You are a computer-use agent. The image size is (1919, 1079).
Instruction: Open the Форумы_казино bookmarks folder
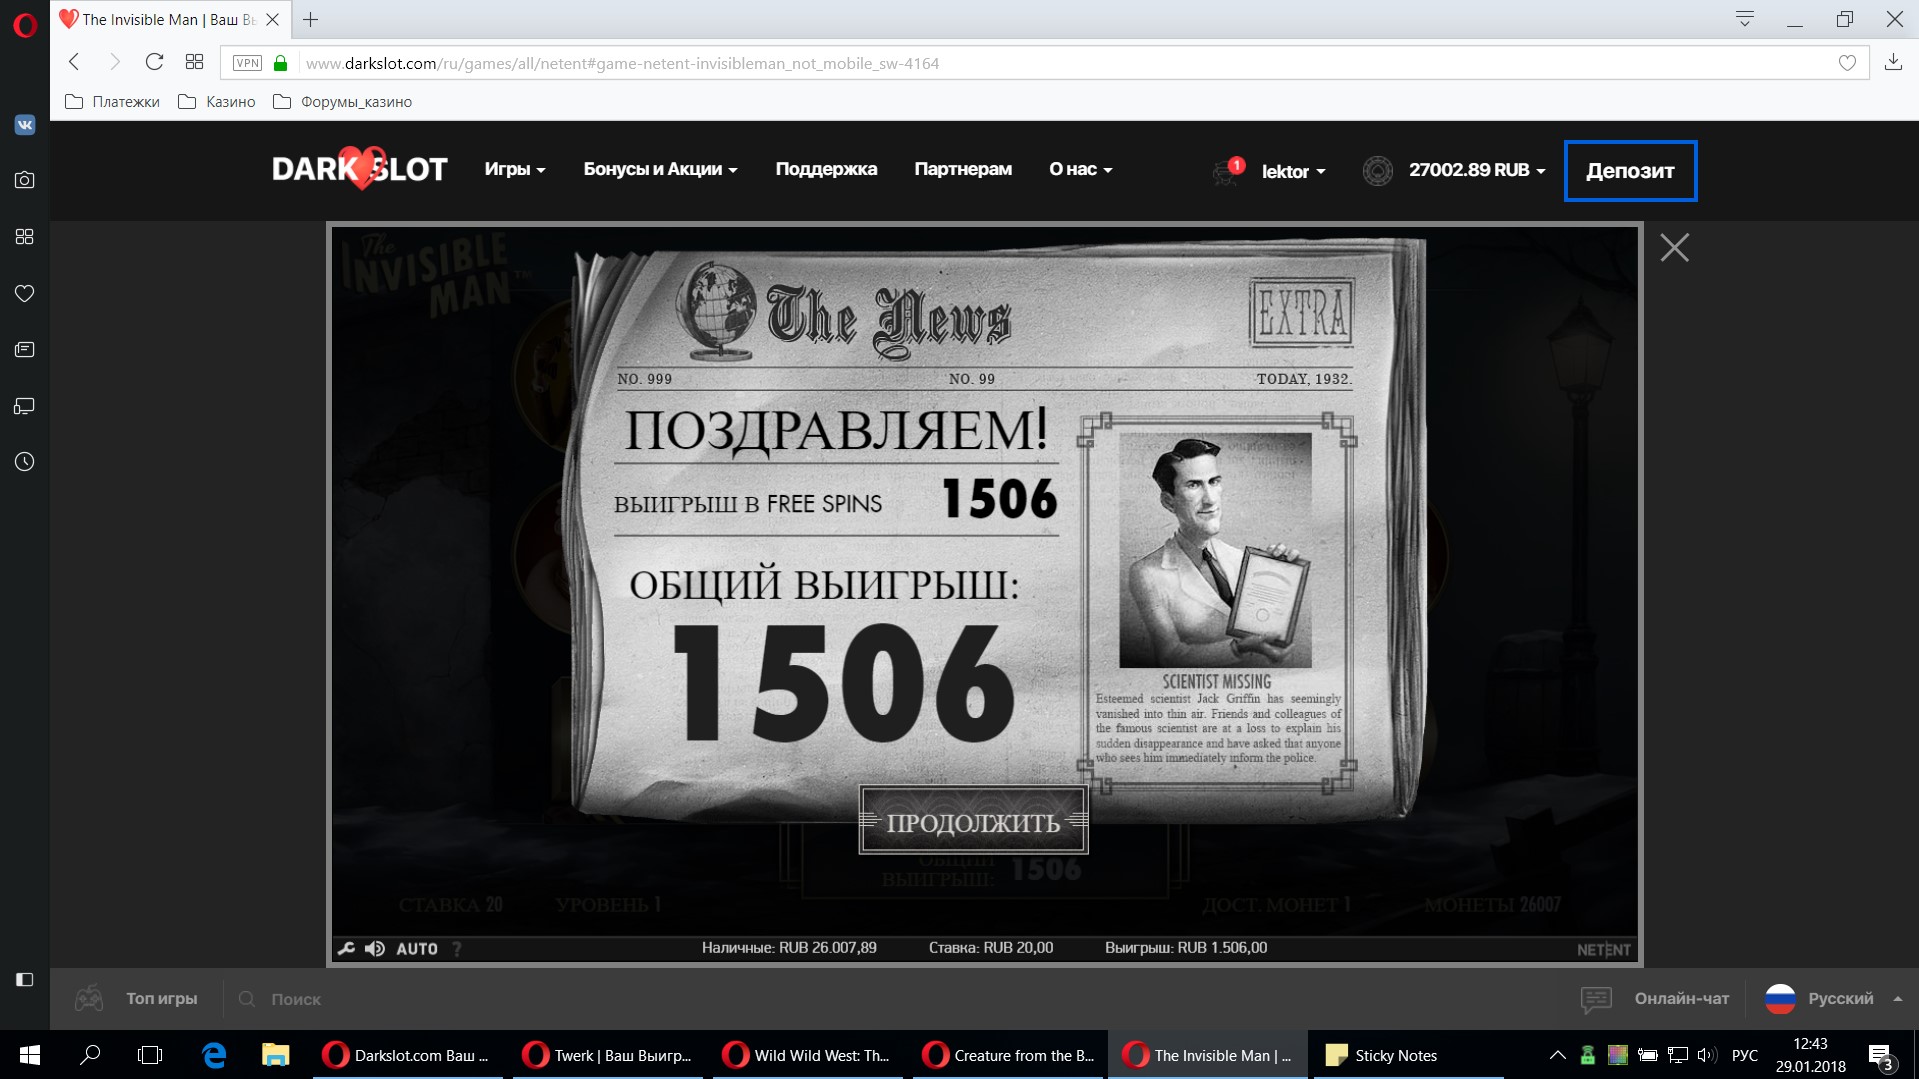point(342,102)
